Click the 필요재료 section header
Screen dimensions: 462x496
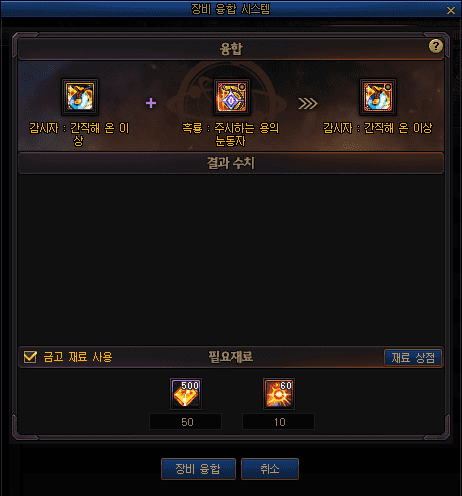point(231,357)
